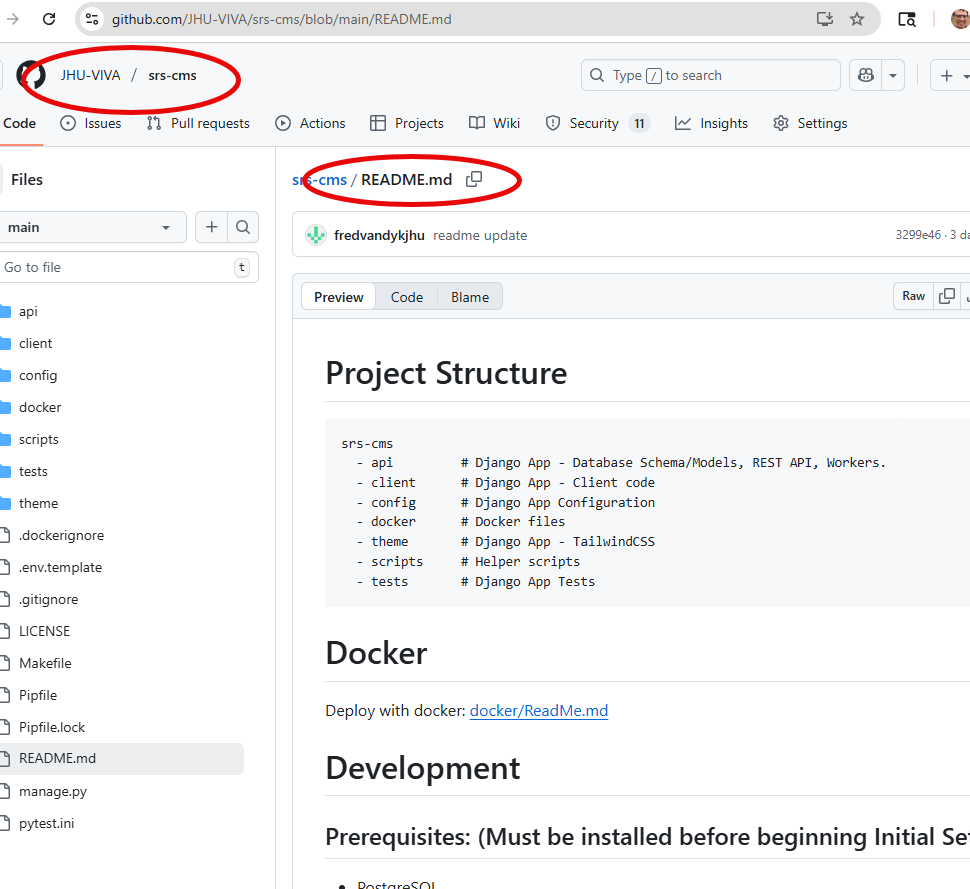The width and height of the screenshot is (970, 889).
Task: Bookmark the page with the star icon
Action: click(856, 19)
